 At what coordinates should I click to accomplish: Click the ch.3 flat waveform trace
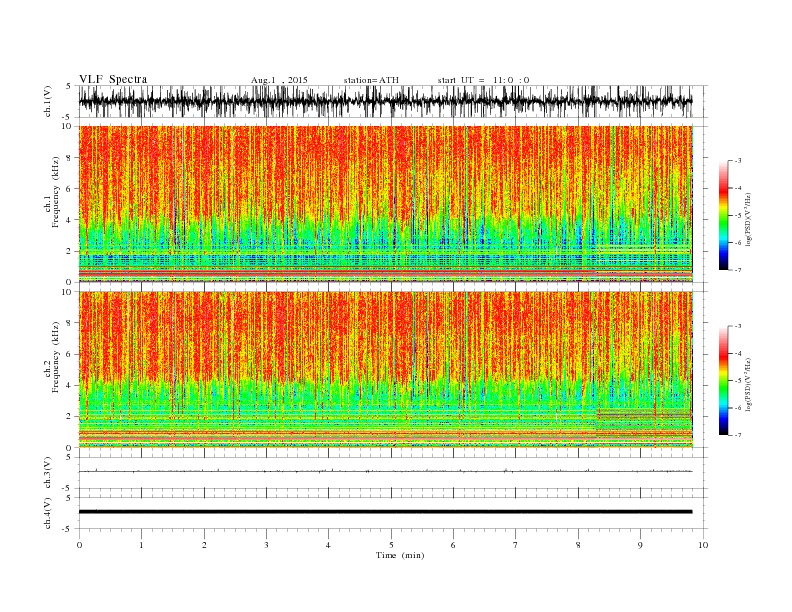385,471
